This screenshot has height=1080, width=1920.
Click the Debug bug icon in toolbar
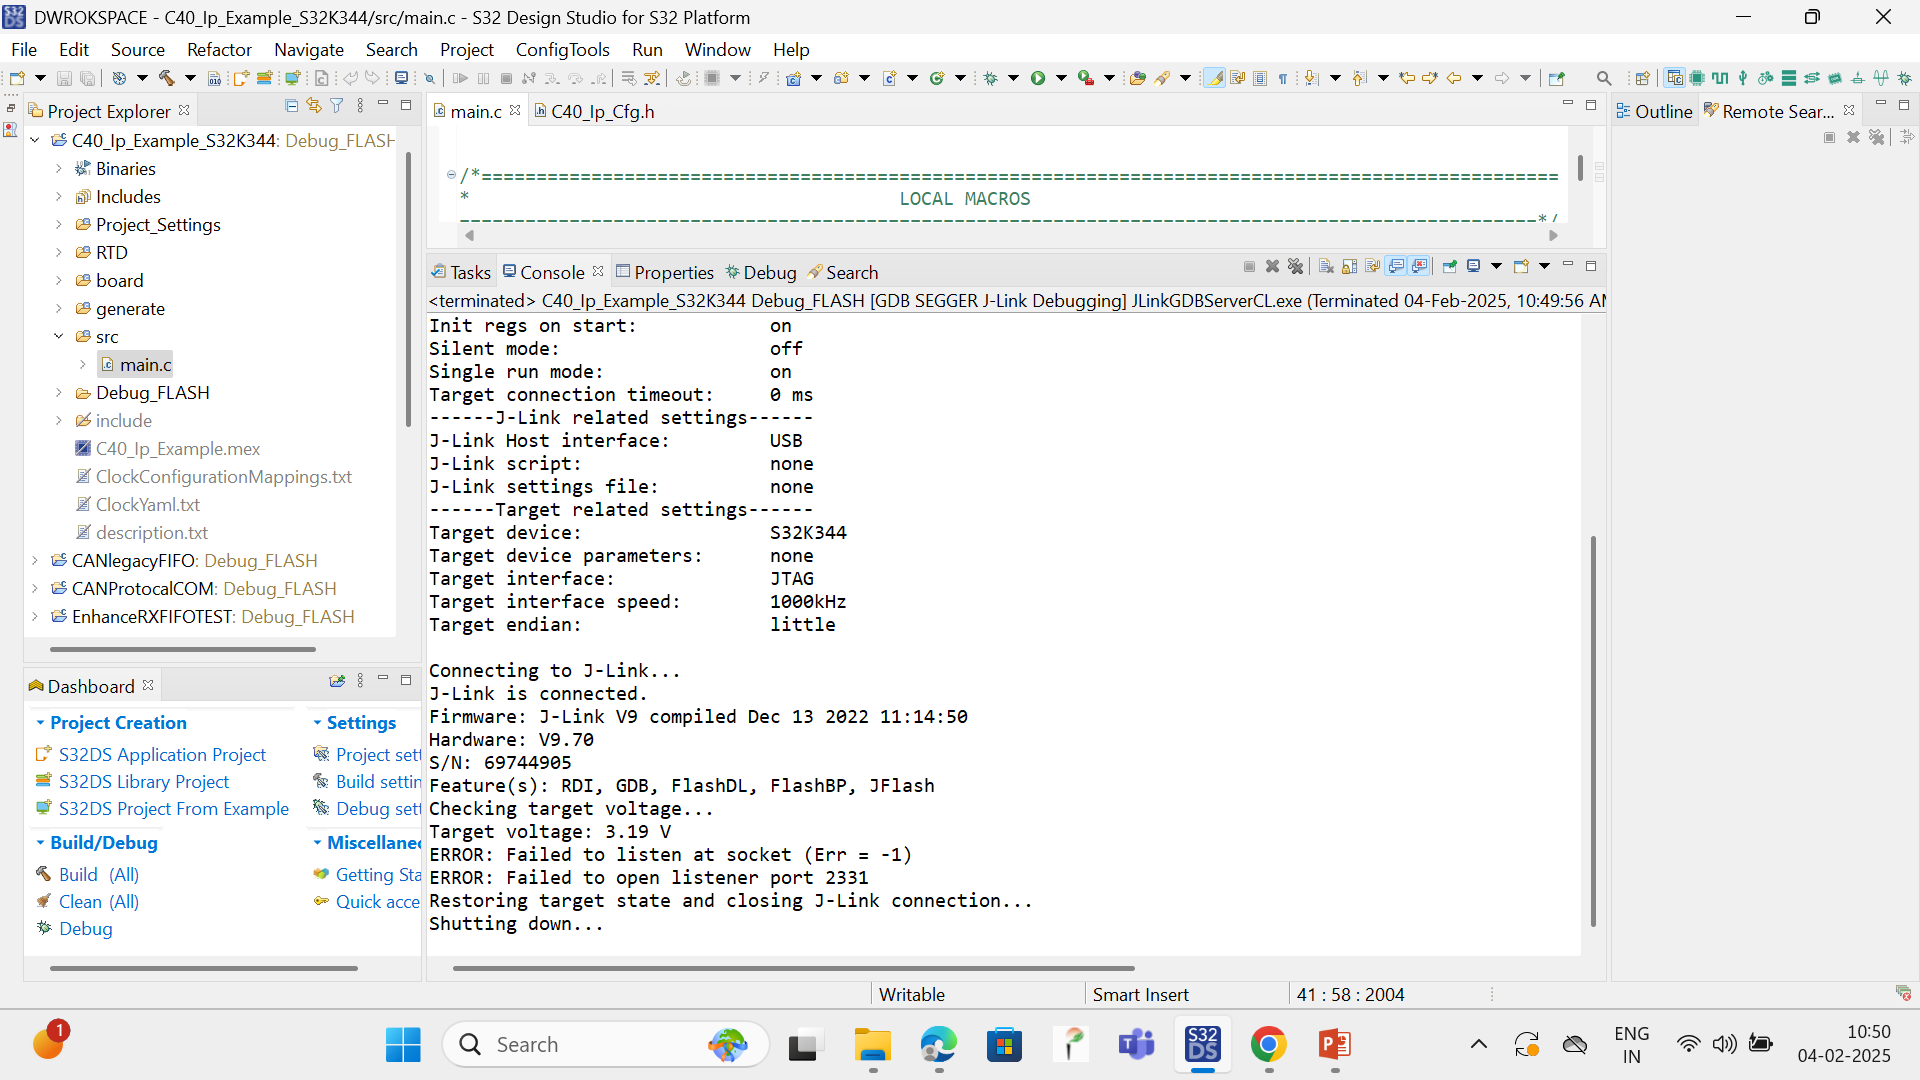click(x=991, y=78)
